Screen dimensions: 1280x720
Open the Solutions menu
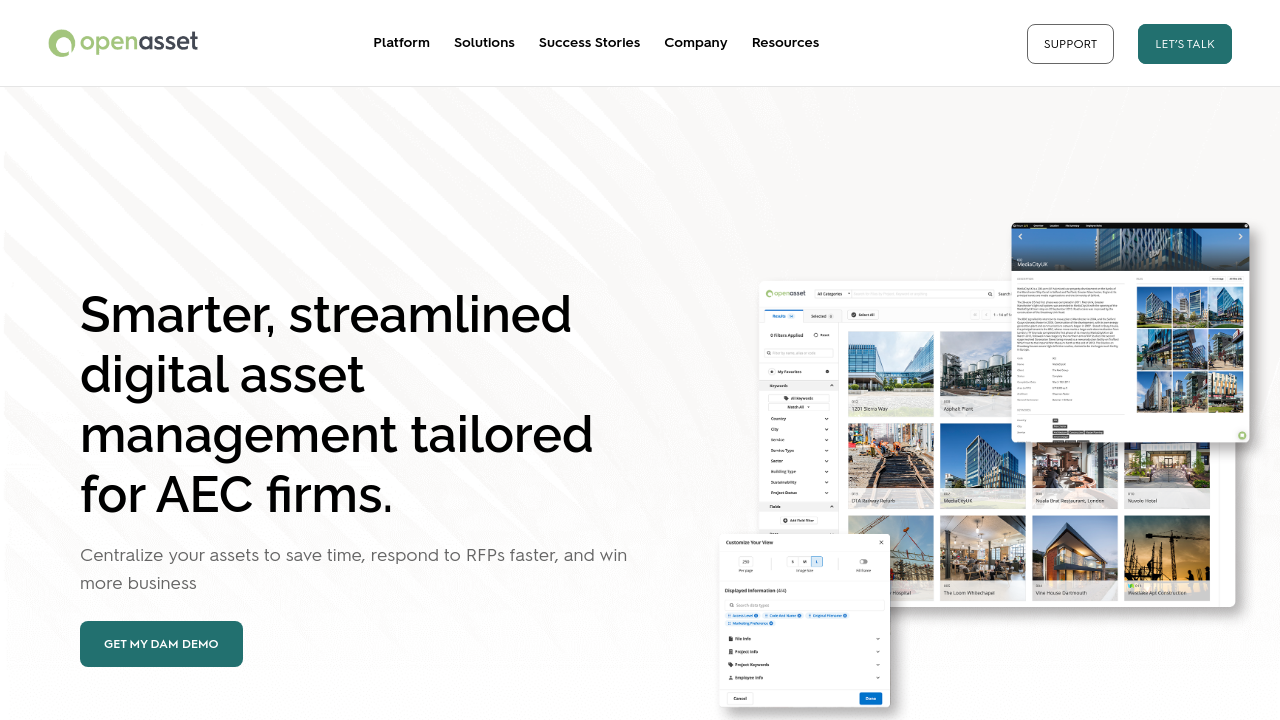pyautogui.click(x=484, y=42)
